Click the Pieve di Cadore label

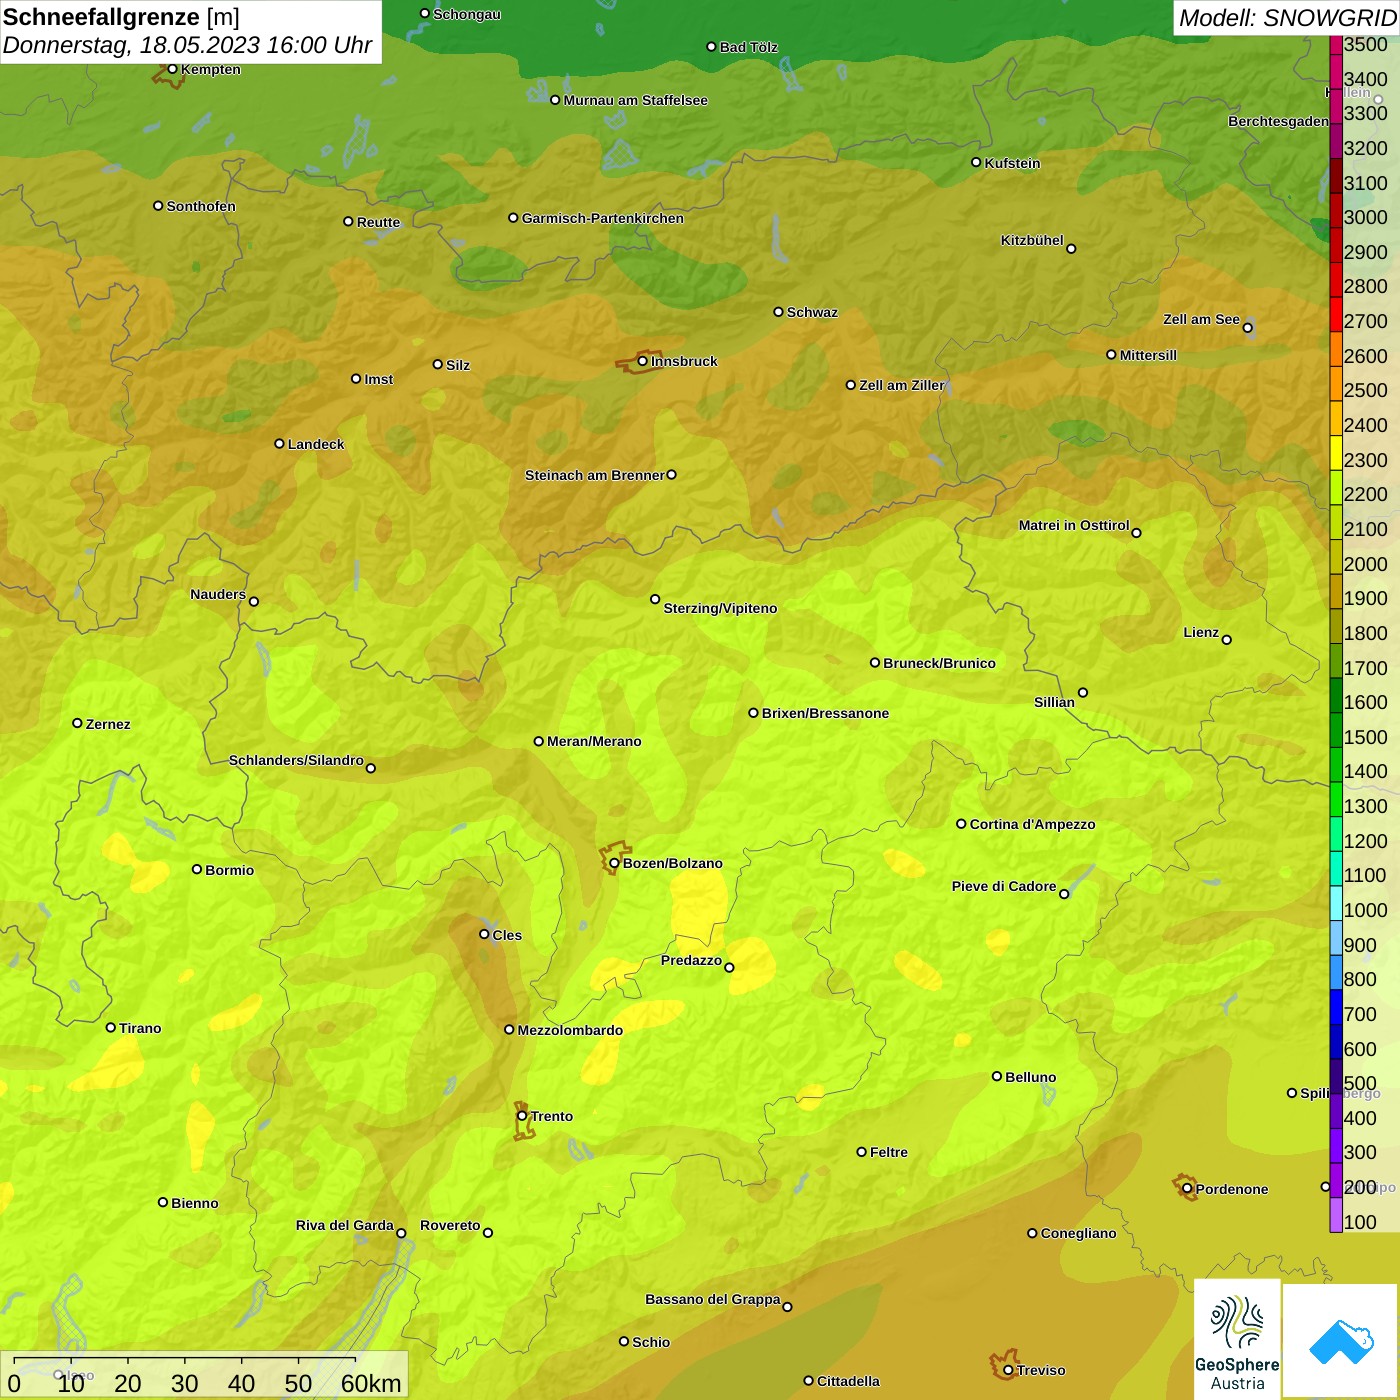(1004, 886)
